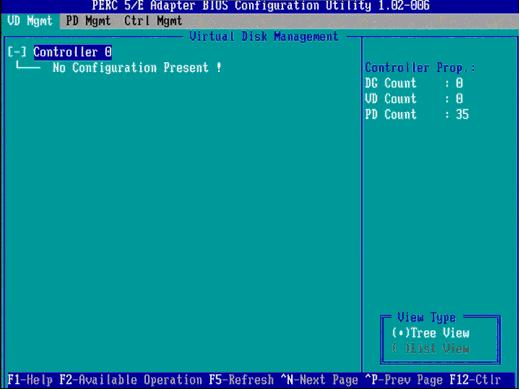This screenshot has height=390, width=520.
Task: Click the View Type group label
Action: point(426,317)
